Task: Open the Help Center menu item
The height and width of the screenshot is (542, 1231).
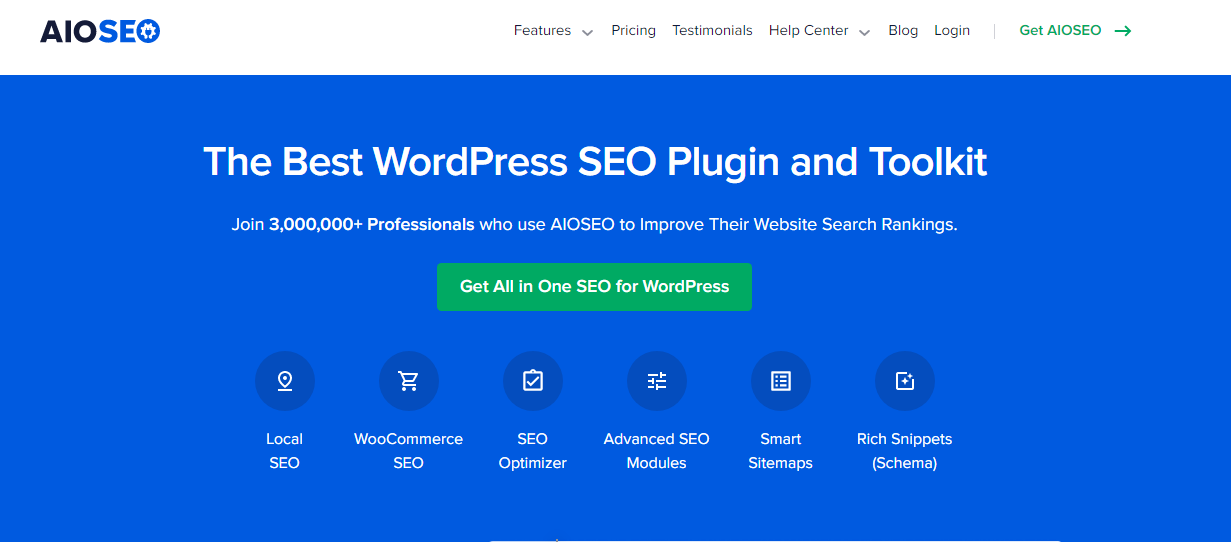Action: tap(808, 30)
